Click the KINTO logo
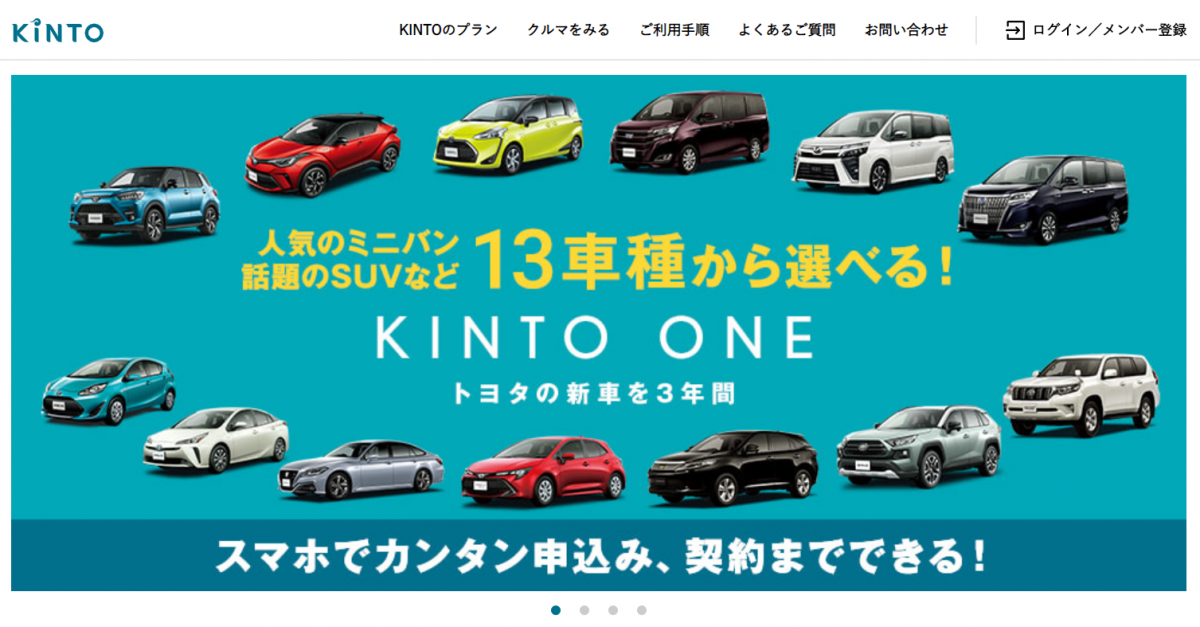1200x627 pixels. click(x=58, y=31)
